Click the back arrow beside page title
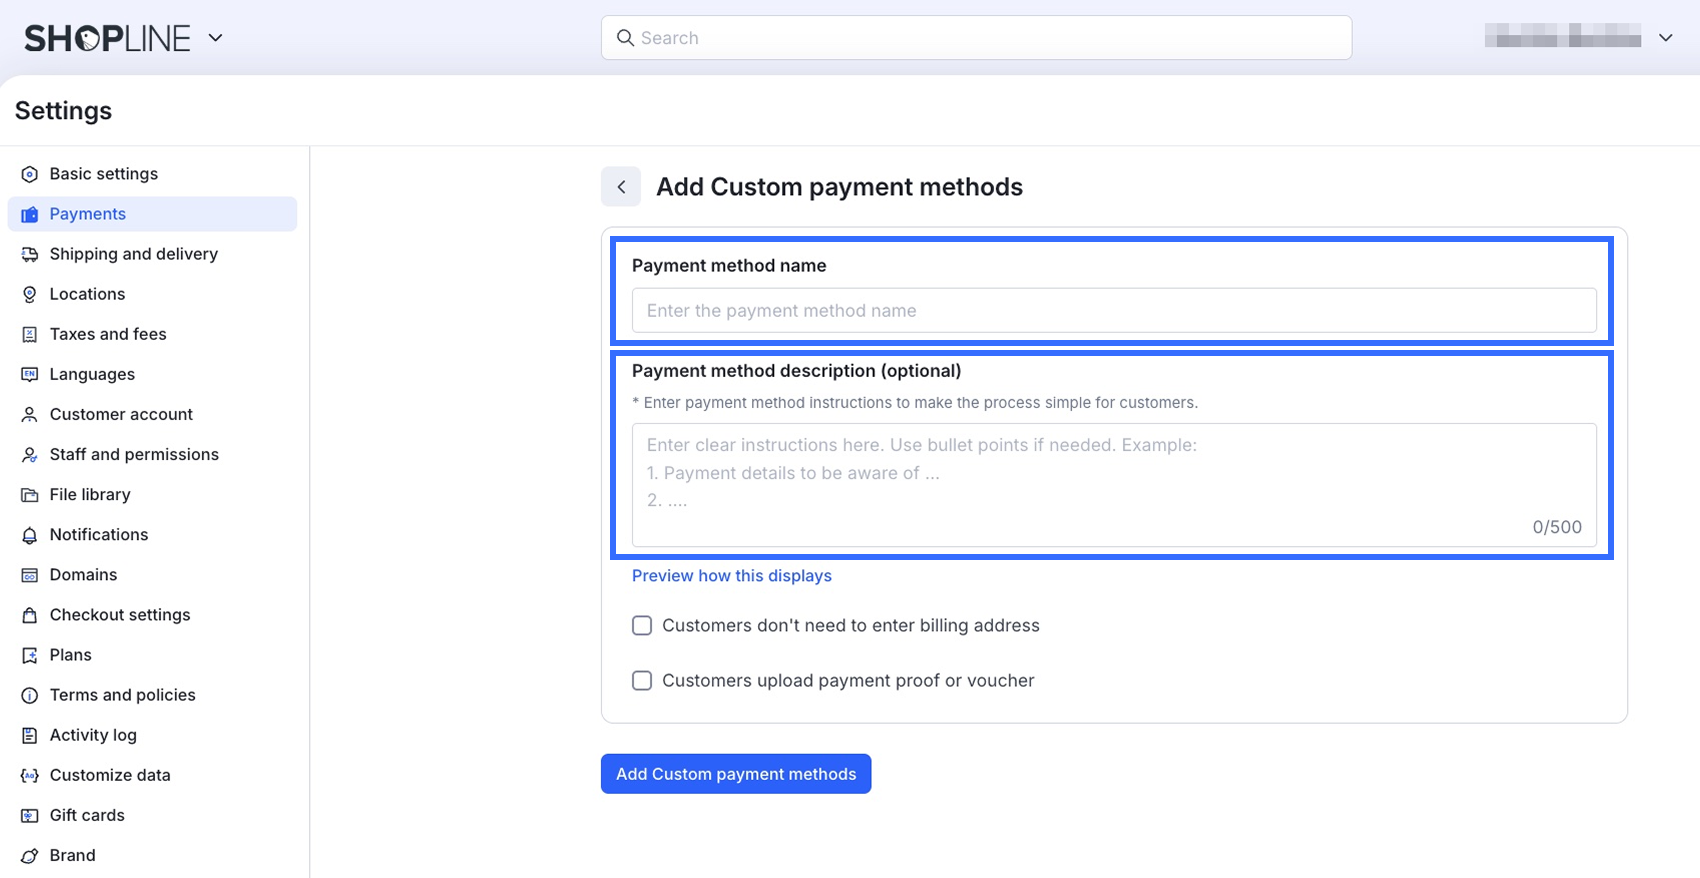 point(621,187)
